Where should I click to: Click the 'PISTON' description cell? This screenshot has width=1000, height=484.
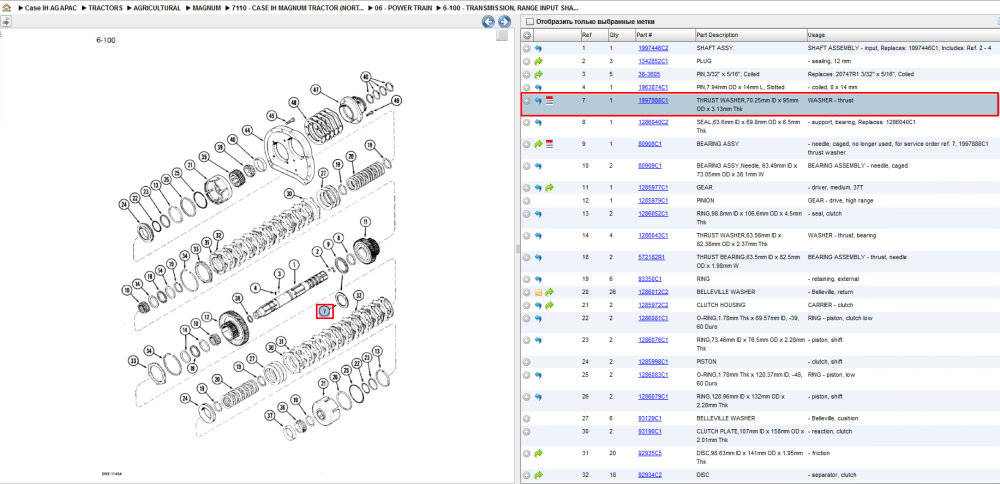click(x=706, y=362)
